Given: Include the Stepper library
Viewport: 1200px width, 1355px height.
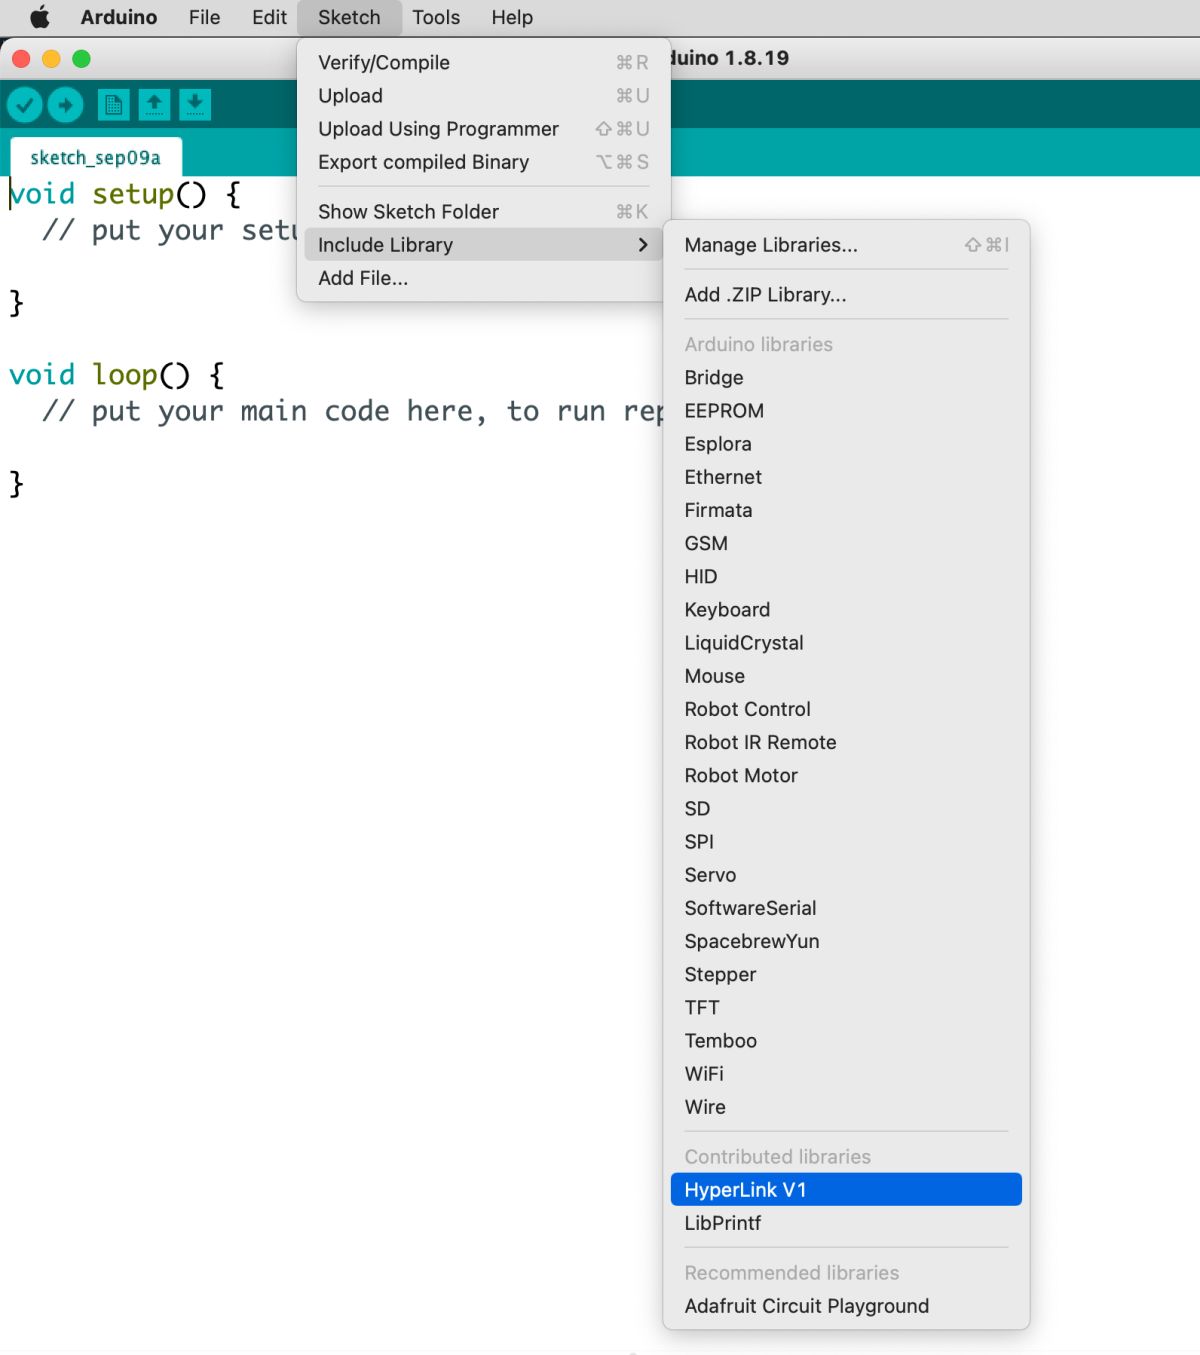Looking at the screenshot, I should click(x=846, y=973).
